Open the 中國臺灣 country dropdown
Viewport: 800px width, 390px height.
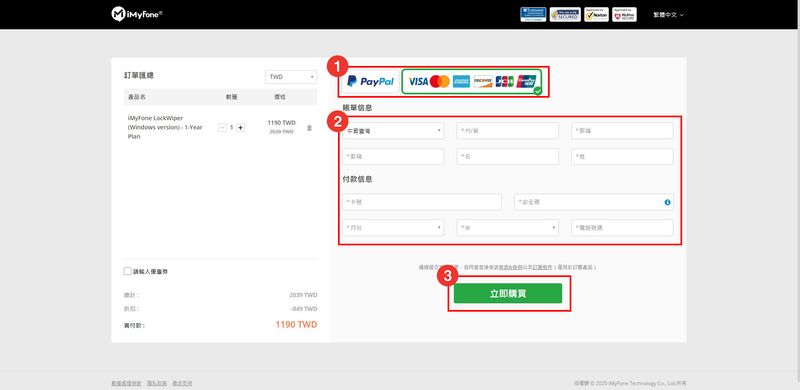pos(393,131)
